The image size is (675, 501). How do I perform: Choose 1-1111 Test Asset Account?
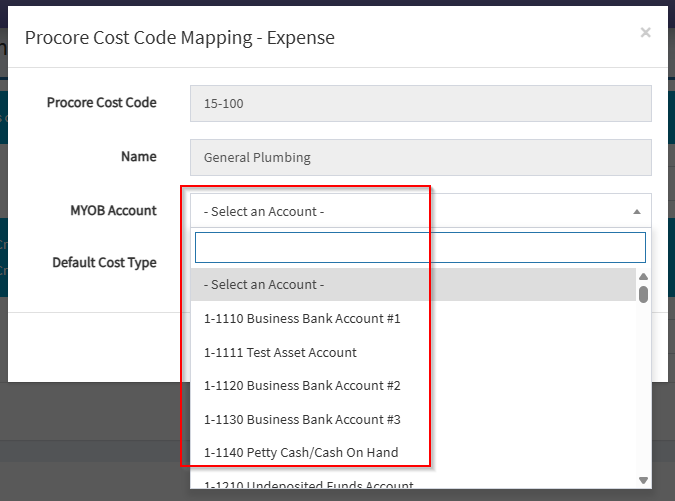[413, 353]
